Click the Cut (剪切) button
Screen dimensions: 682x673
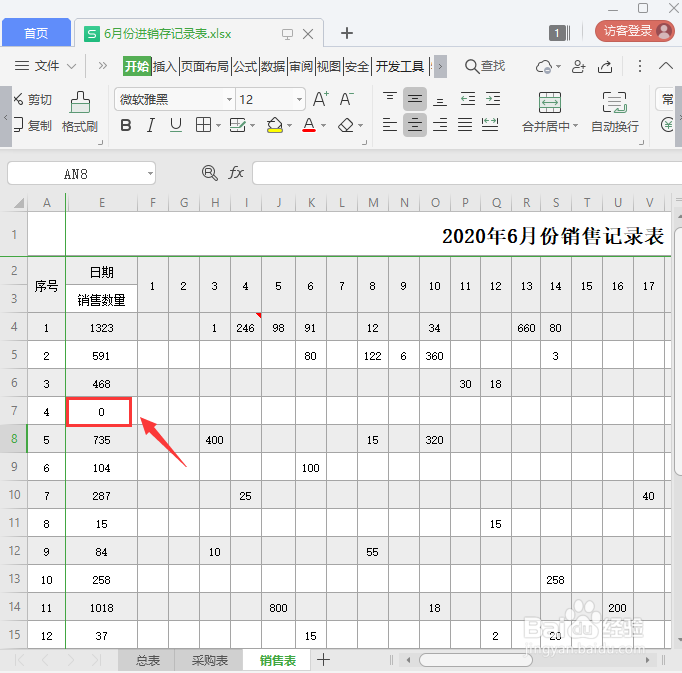click(32, 100)
